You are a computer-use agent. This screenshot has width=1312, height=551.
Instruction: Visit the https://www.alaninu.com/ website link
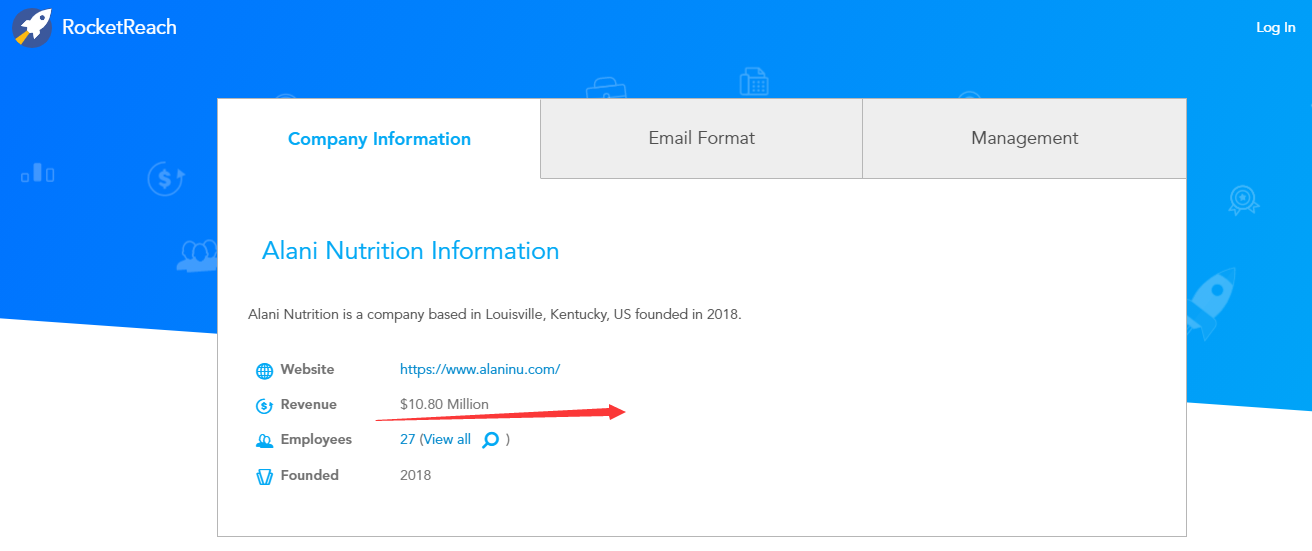click(480, 369)
